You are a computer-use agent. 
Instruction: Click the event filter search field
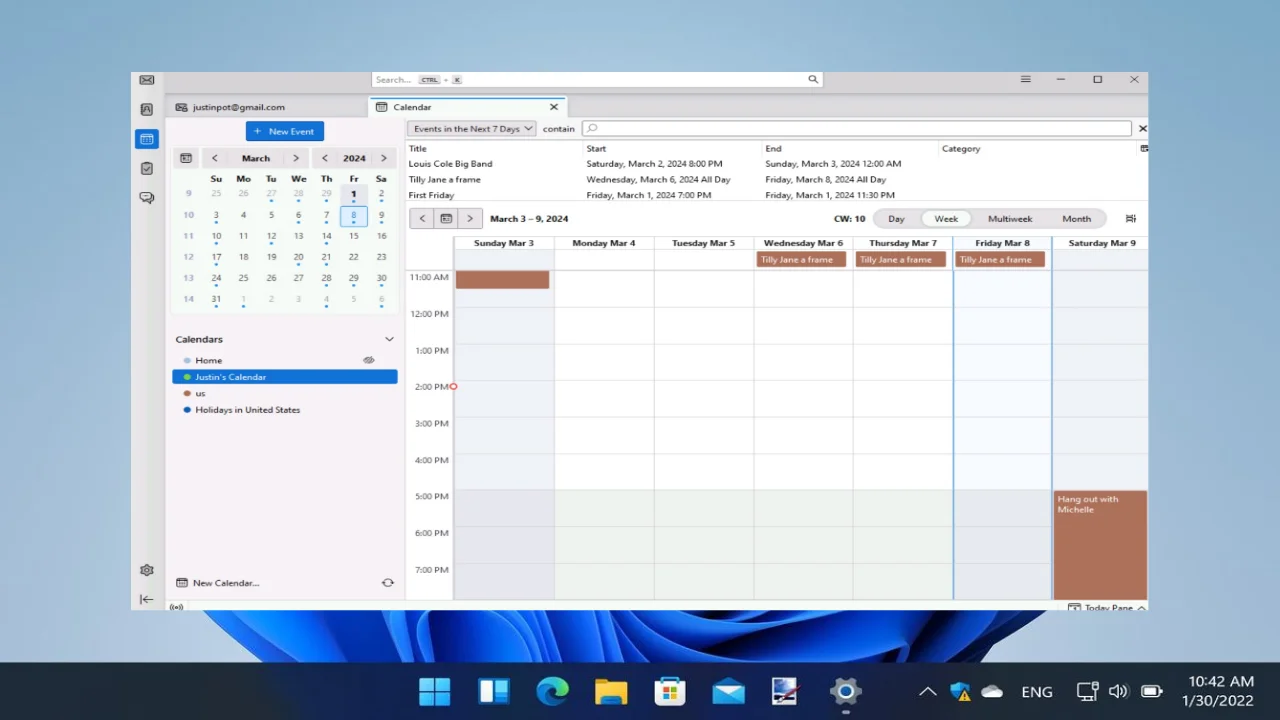pos(857,128)
